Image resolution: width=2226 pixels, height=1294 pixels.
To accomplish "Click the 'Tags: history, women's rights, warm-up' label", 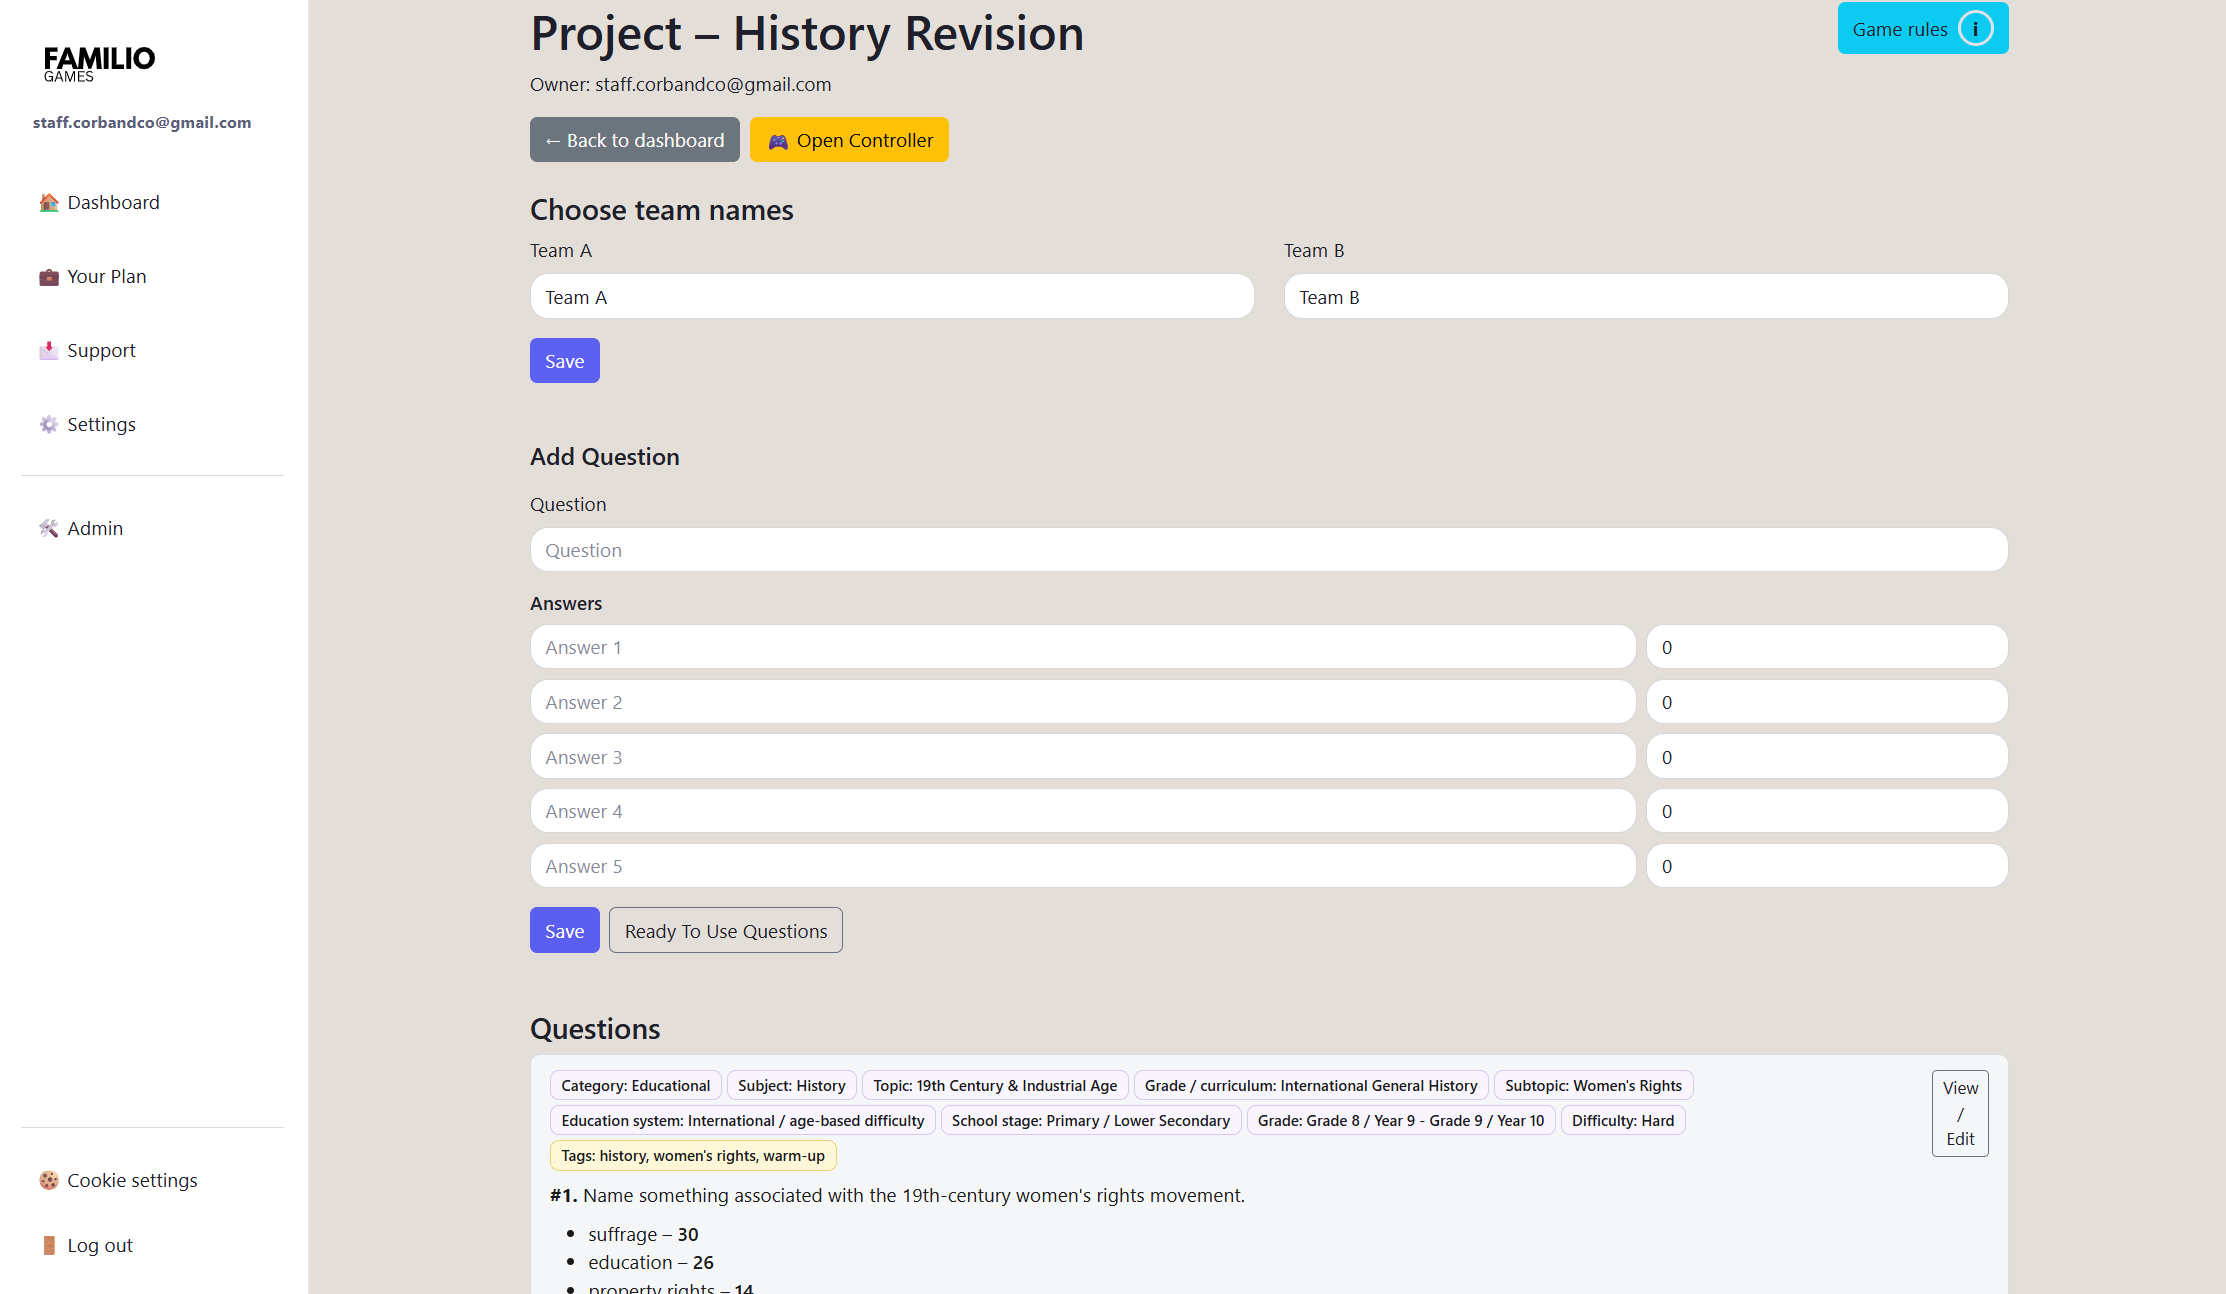I will pos(693,1156).
